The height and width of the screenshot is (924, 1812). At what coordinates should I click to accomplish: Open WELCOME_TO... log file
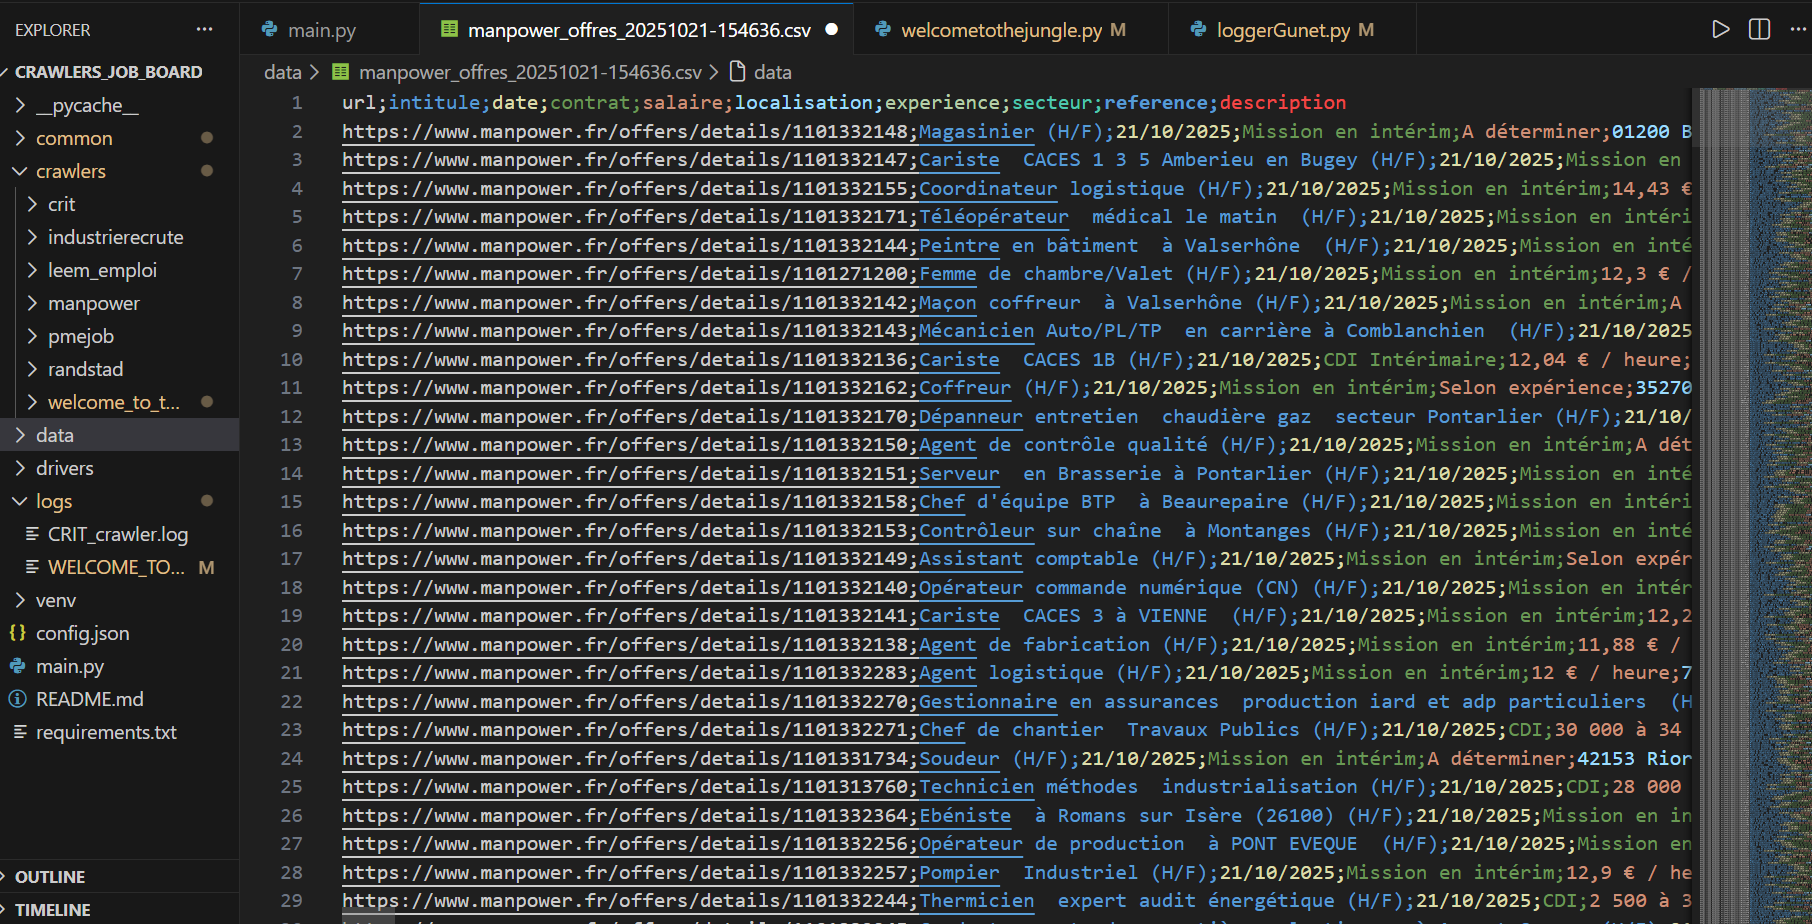point(116,567)
